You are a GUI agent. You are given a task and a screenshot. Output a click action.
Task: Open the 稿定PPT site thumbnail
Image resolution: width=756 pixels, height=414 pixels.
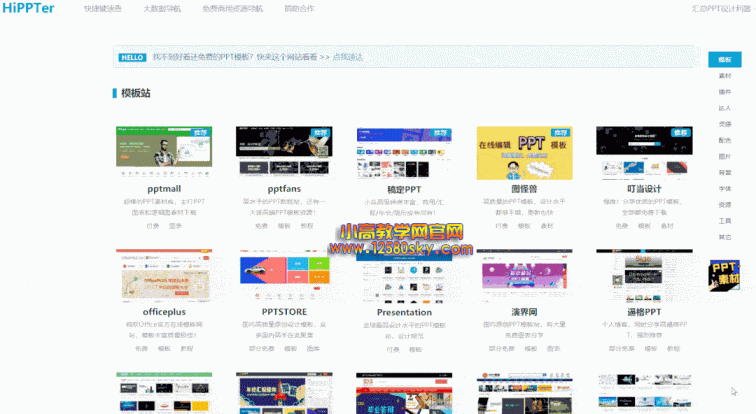pos(404,153)
